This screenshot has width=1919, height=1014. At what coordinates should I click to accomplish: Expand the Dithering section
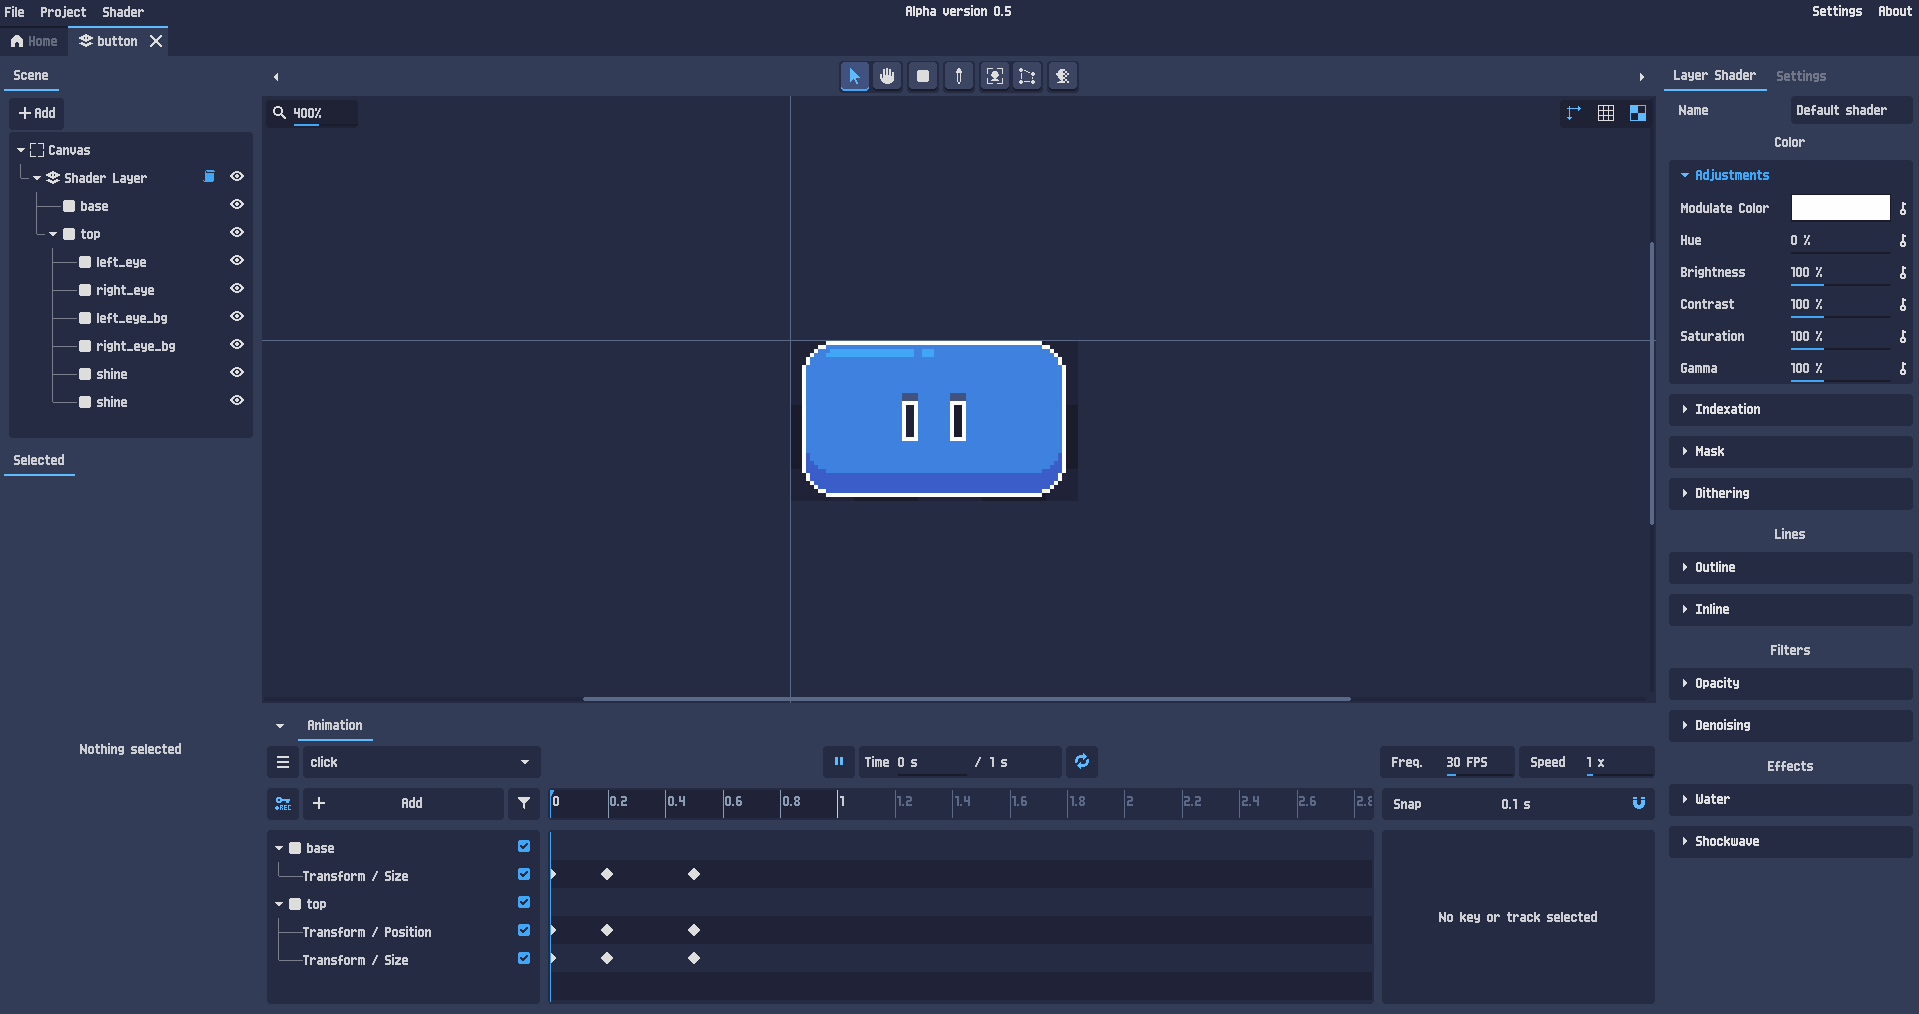(x=1790, y=493)
